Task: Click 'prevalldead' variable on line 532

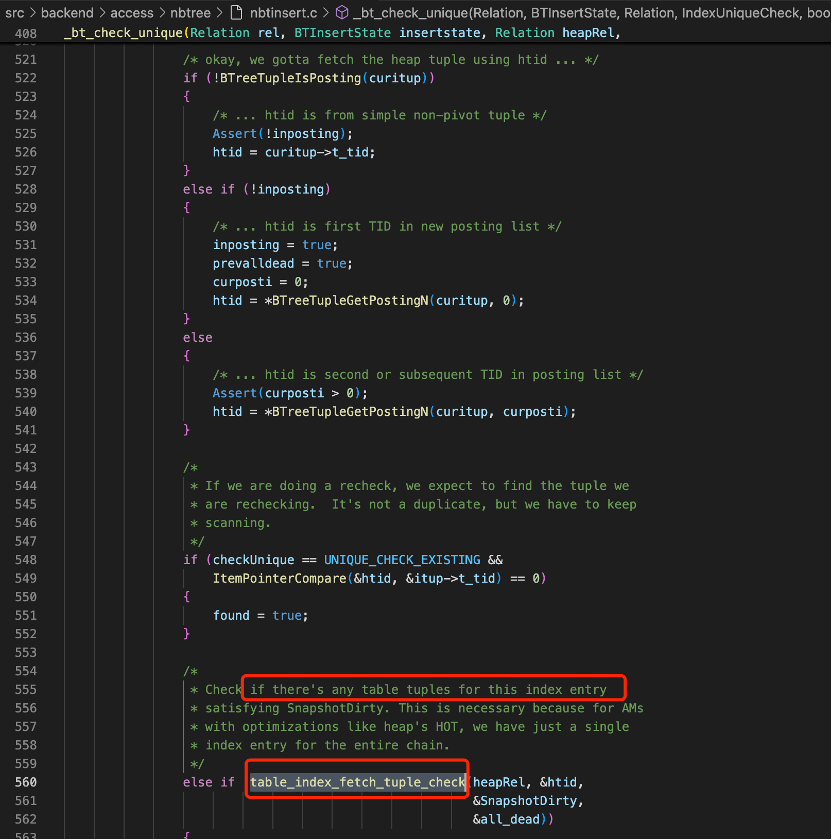Action: (253, 264)
